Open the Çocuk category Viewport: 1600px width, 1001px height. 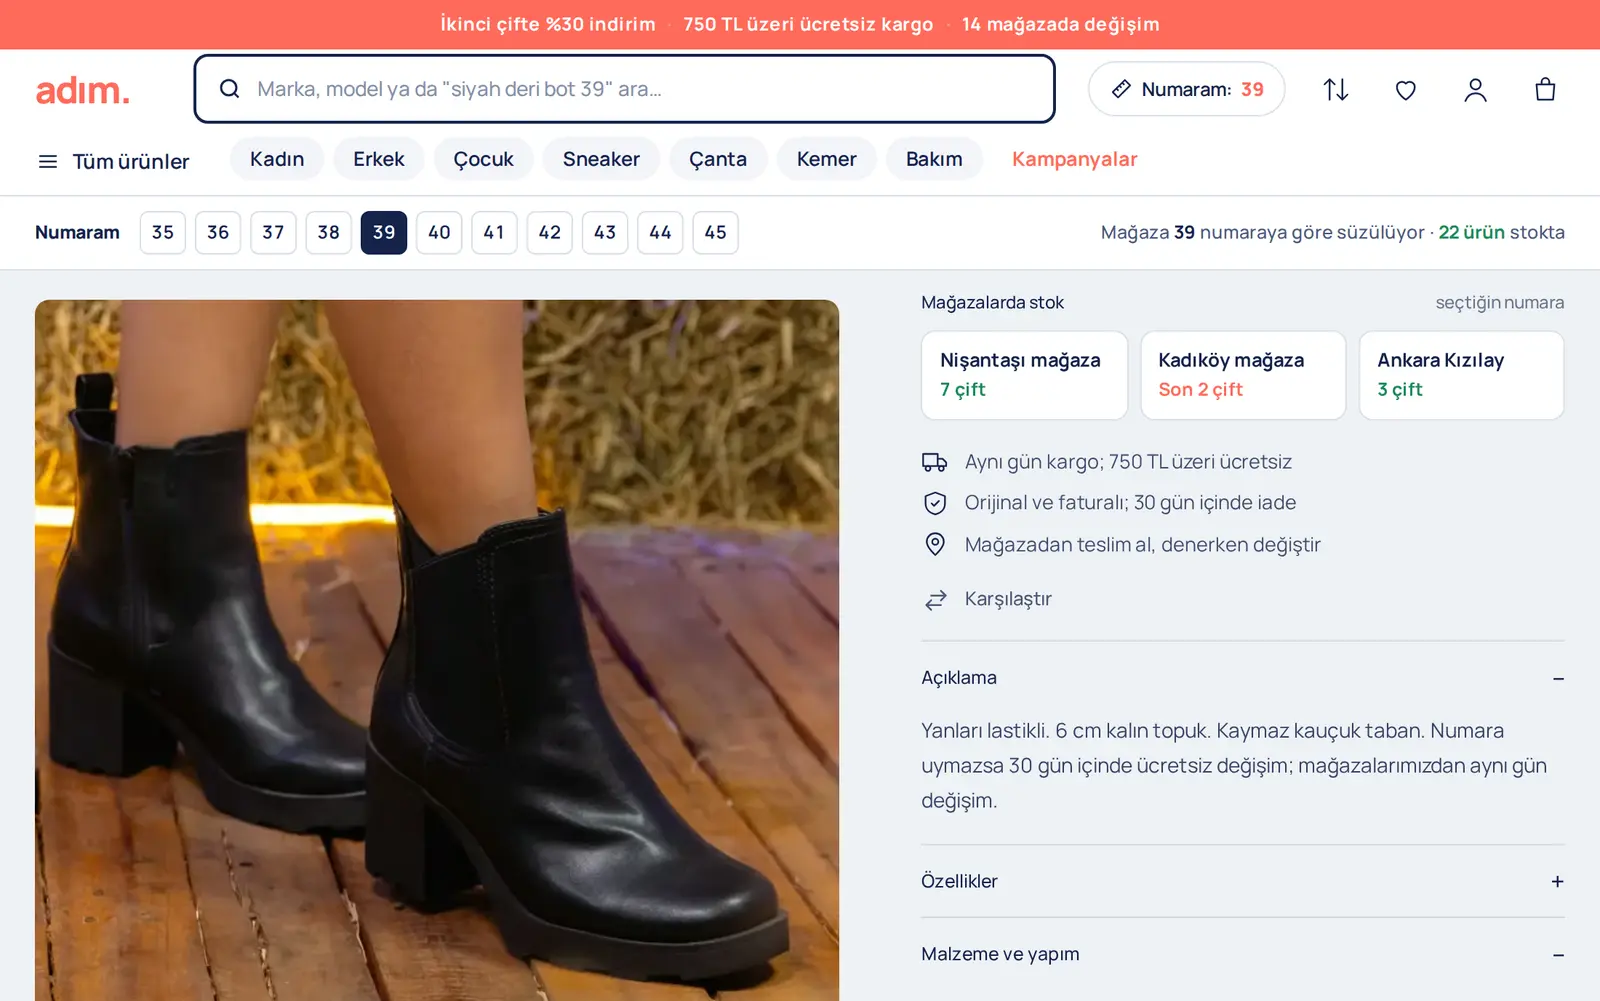tap(483, 159)
